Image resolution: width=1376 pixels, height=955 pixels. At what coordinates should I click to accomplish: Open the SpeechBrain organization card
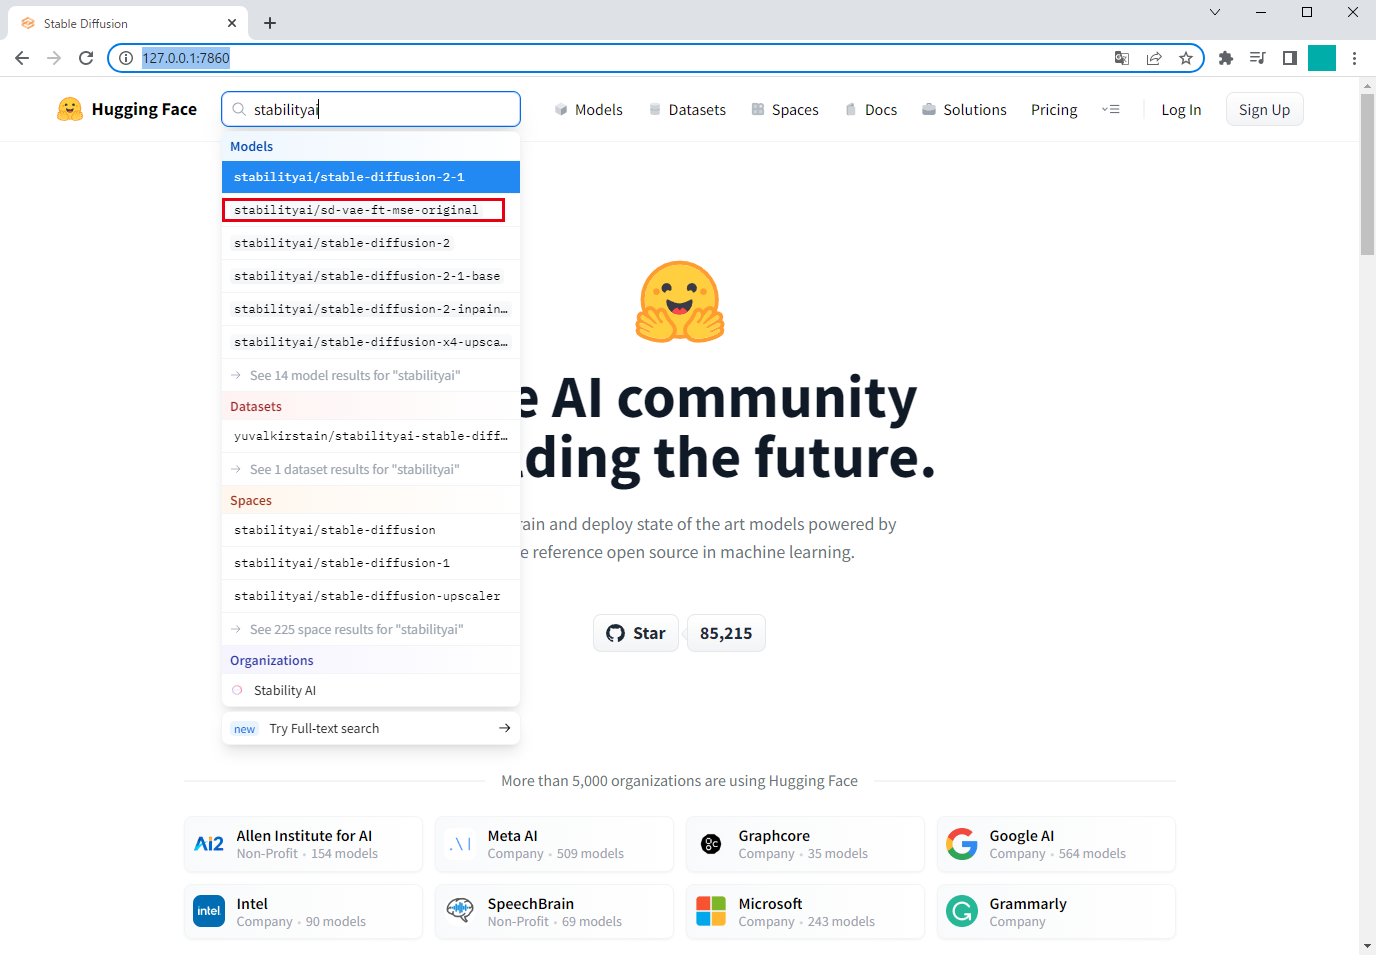(x=554, y=911)
